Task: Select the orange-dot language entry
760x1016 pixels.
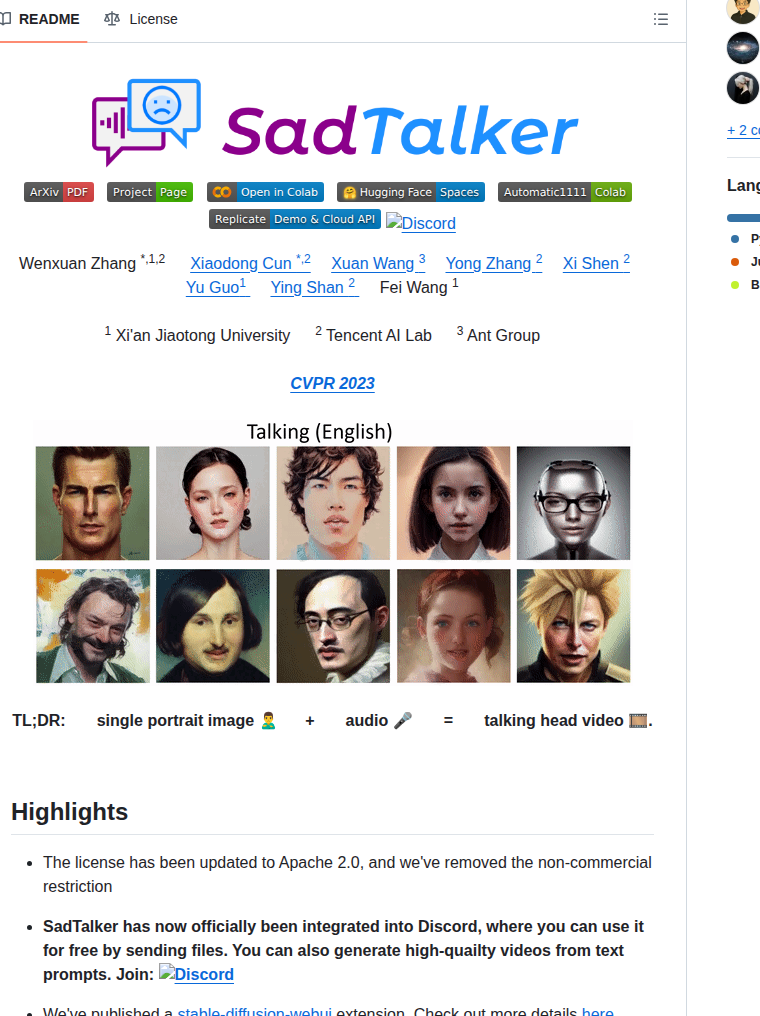Action: coord(744,262)
